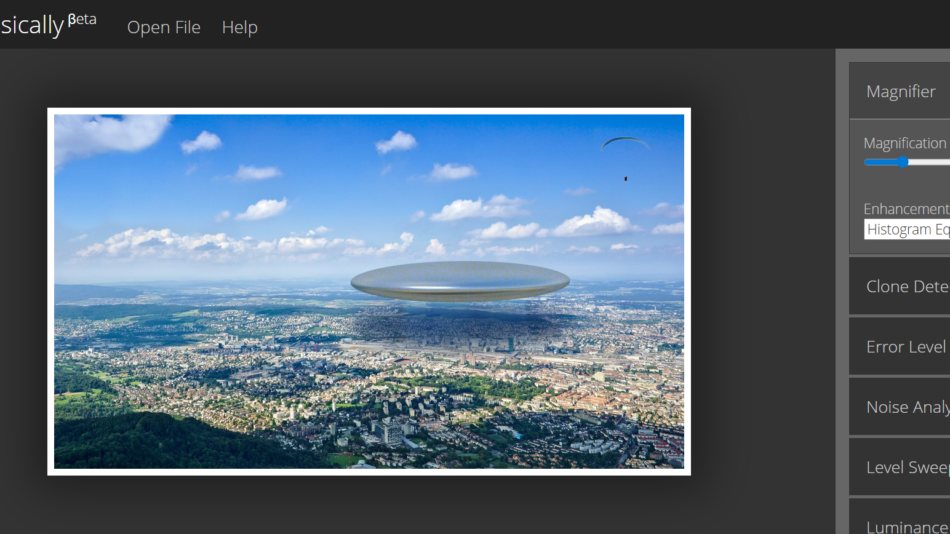Open the Luminance Gradient panel
Screen dimensions: 950x534
[x=906, y=522]
